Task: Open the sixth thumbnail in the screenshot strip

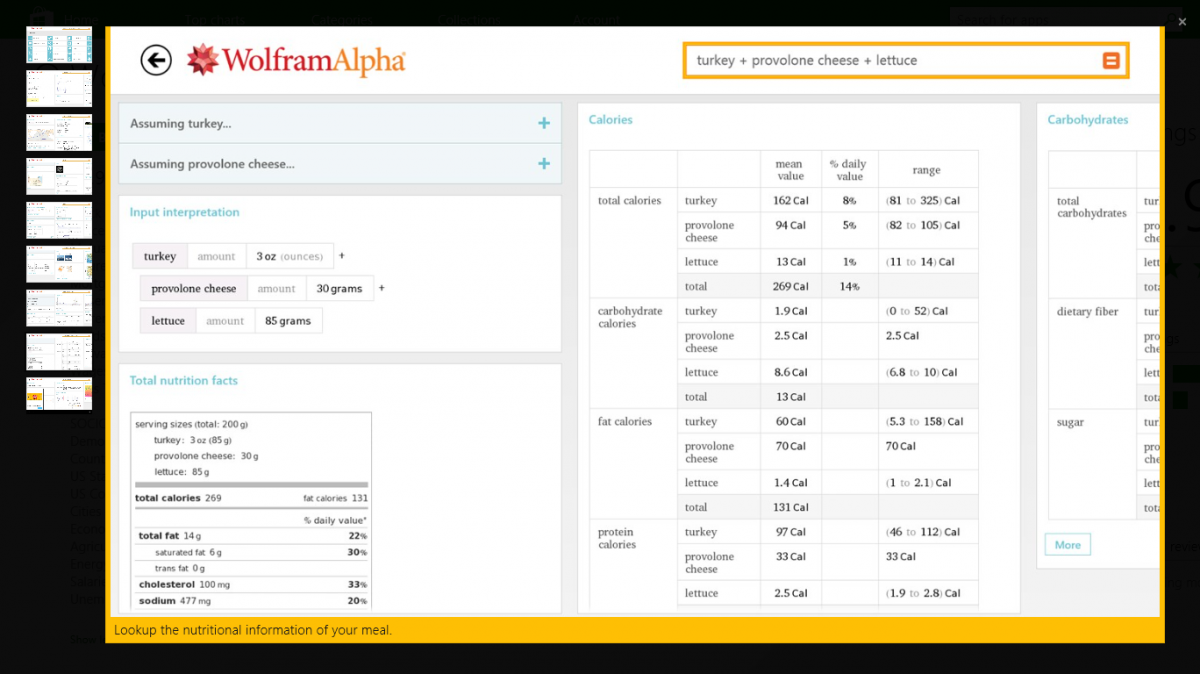Action: coord(59,264)
